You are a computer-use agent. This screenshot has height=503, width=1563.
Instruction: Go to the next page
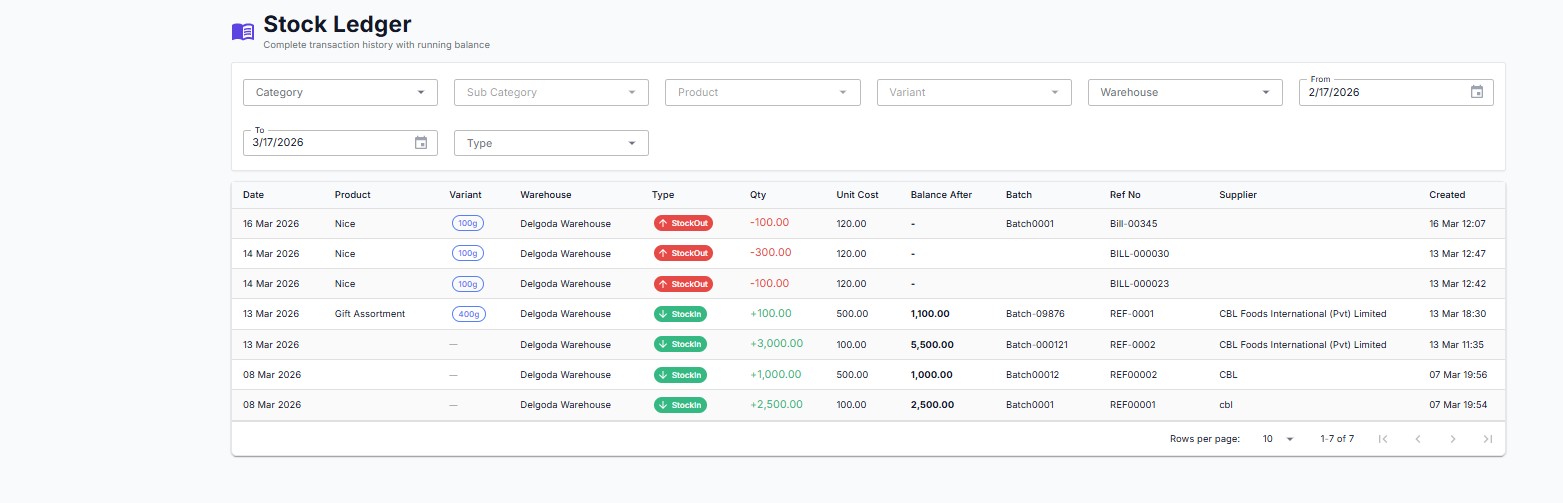[x=1453, y=439]
